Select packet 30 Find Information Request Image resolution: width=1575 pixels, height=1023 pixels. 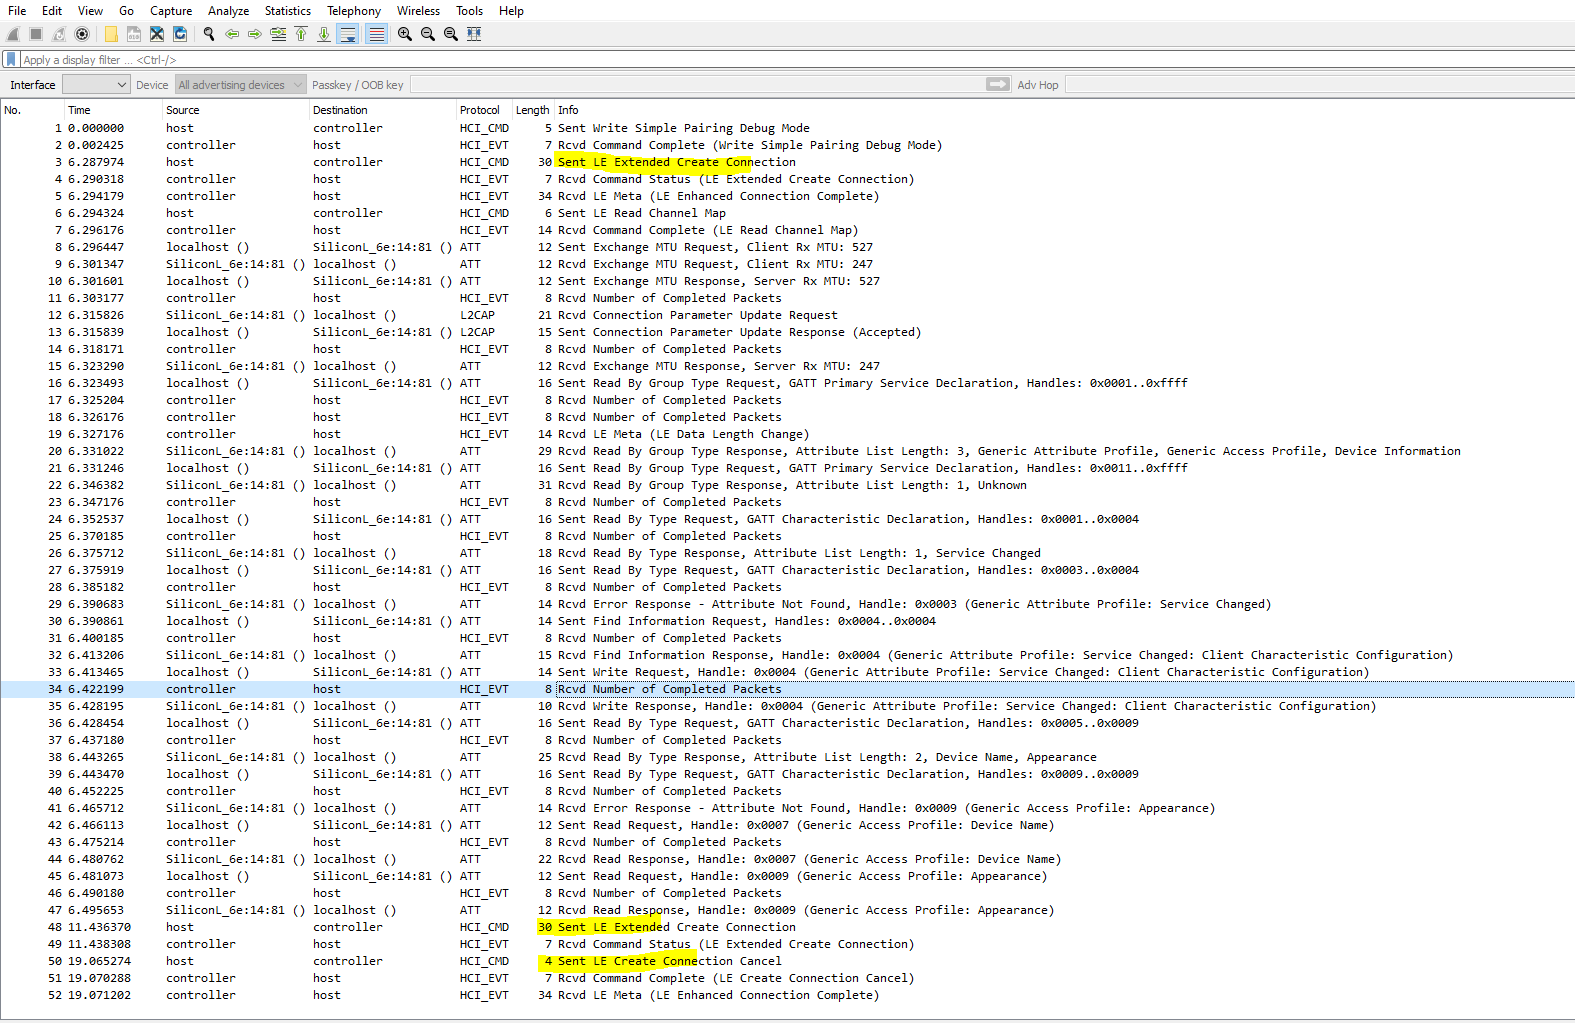point(787,621)
